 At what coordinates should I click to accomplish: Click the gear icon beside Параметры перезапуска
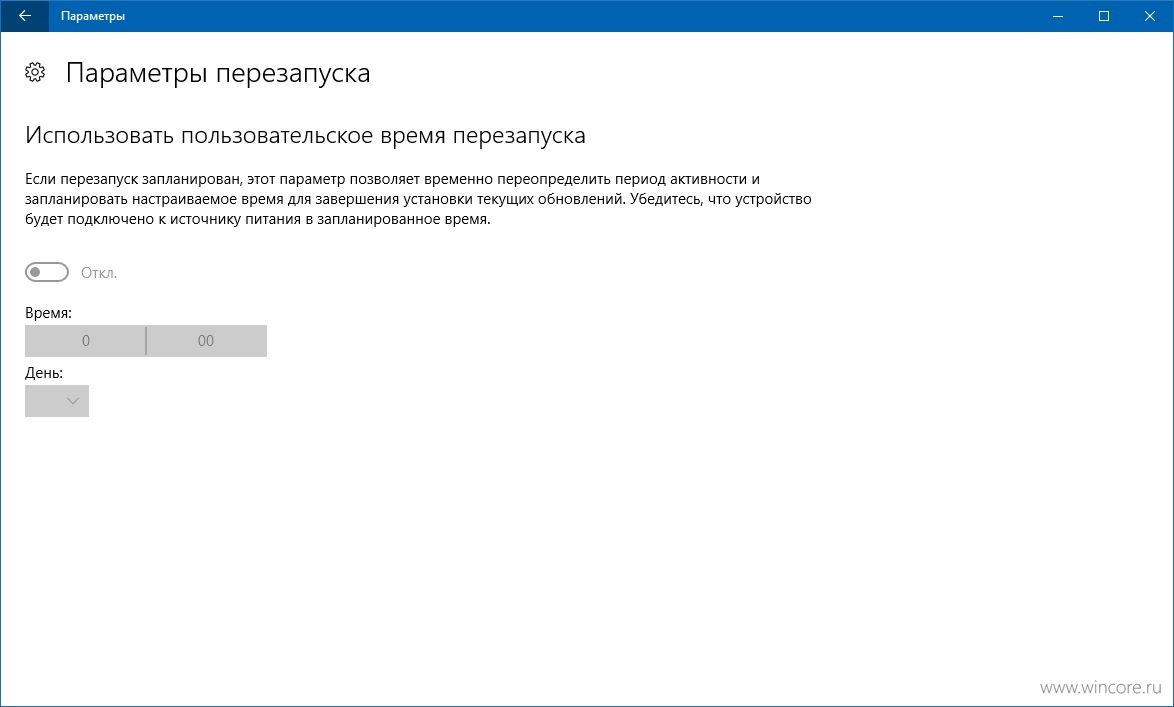click(x=35, y=73)
